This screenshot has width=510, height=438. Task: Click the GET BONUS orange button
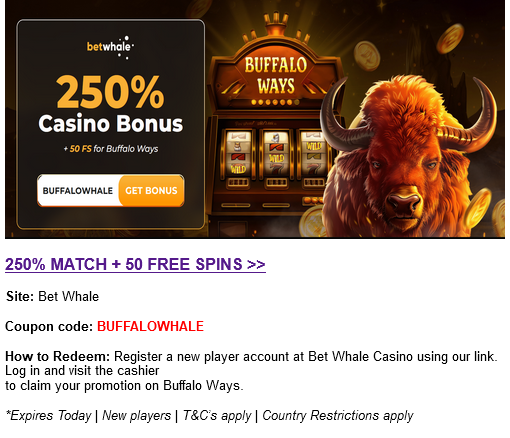151,190
